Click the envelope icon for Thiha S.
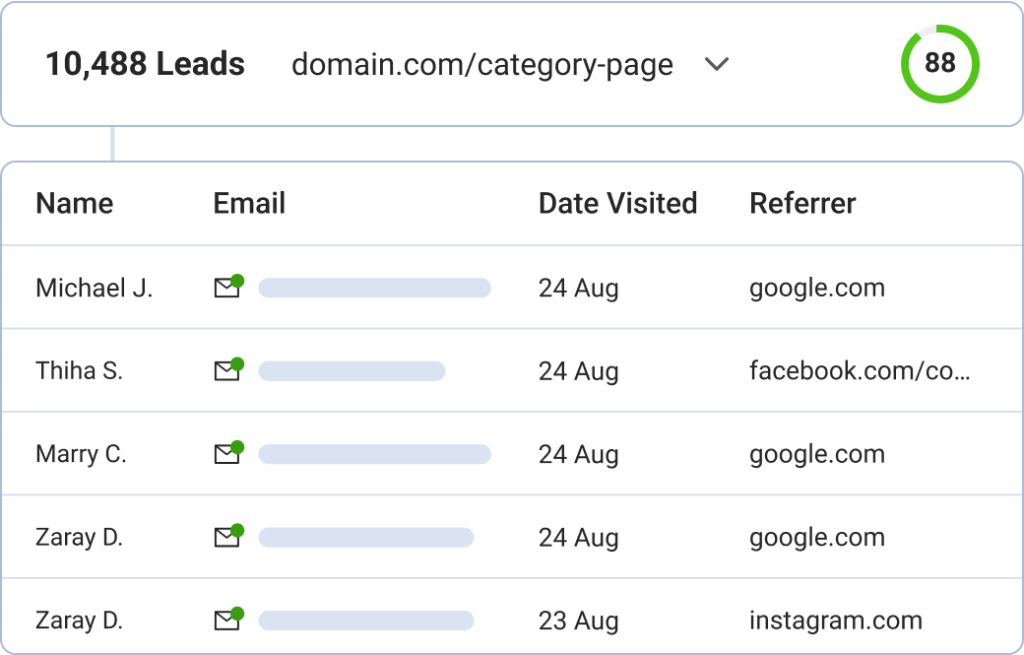The image size is (1024, 655). coord(229,370)
